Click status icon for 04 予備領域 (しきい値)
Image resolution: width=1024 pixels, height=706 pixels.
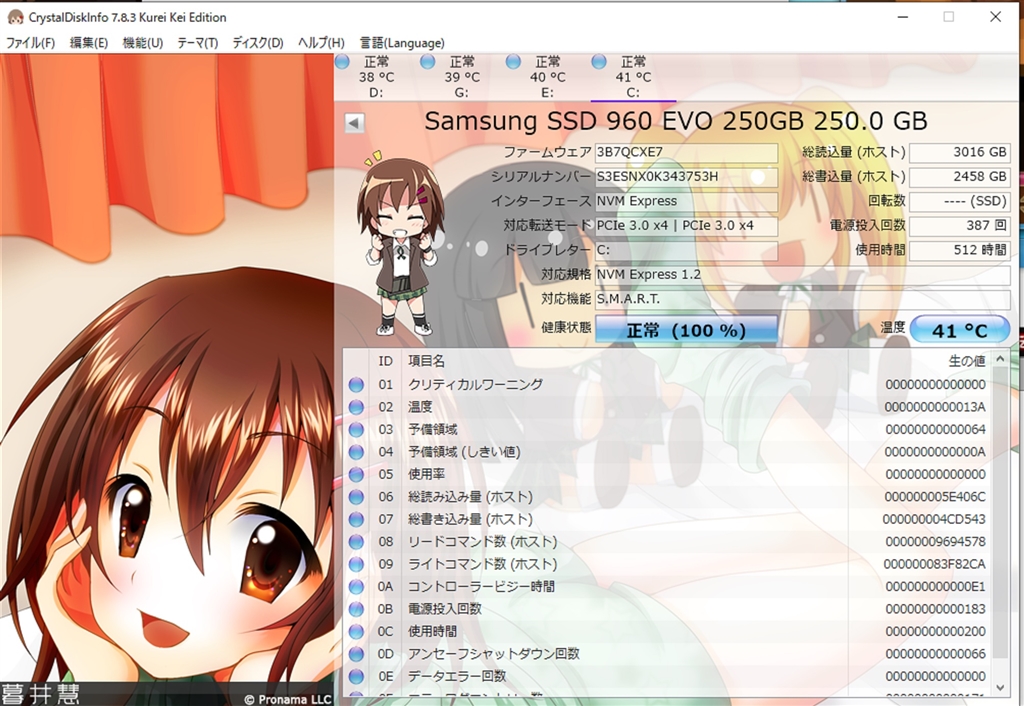click(x=356, y=452)
